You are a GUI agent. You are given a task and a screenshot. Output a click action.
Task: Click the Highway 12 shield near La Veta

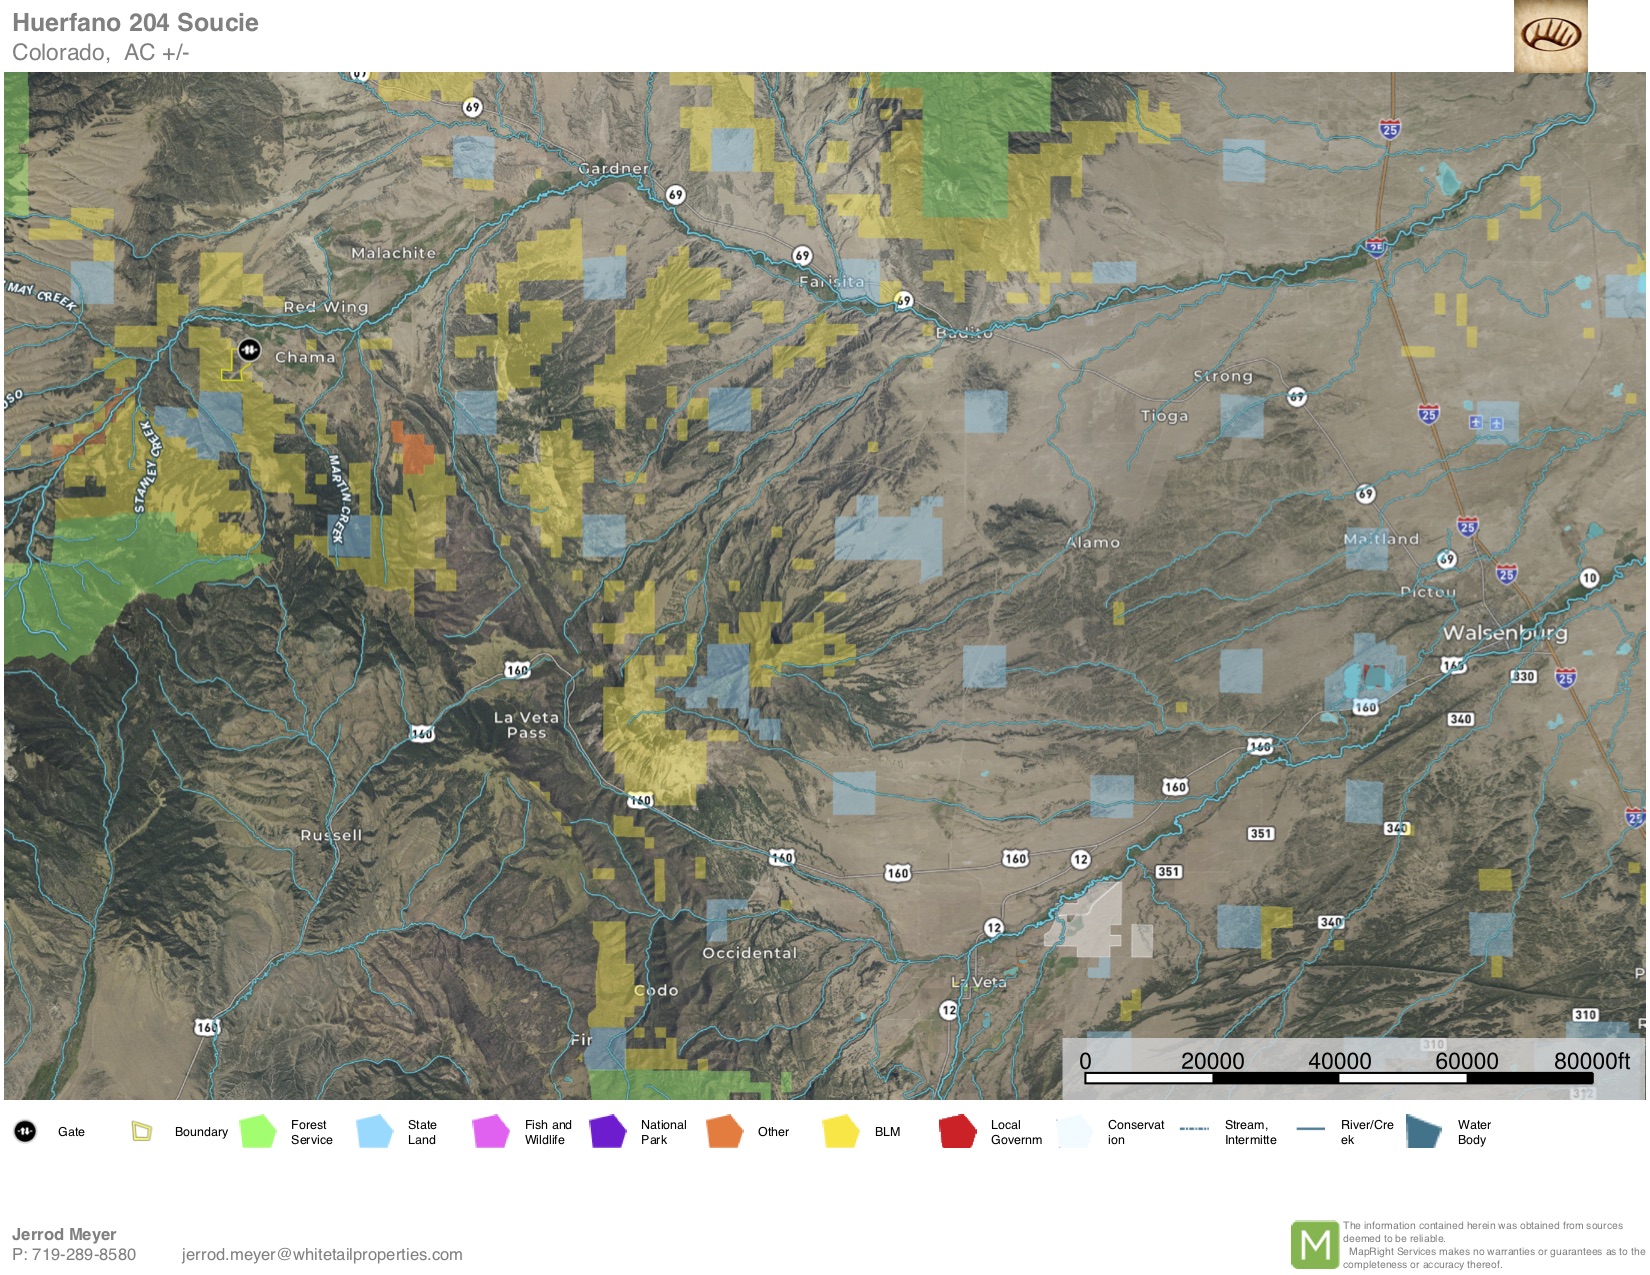tap(949, 1010)
